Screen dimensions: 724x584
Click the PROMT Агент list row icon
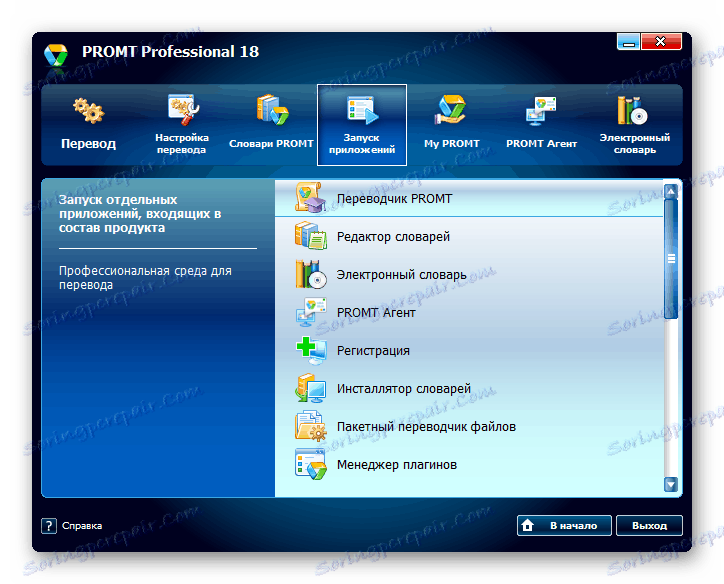[x=311, y=312]
